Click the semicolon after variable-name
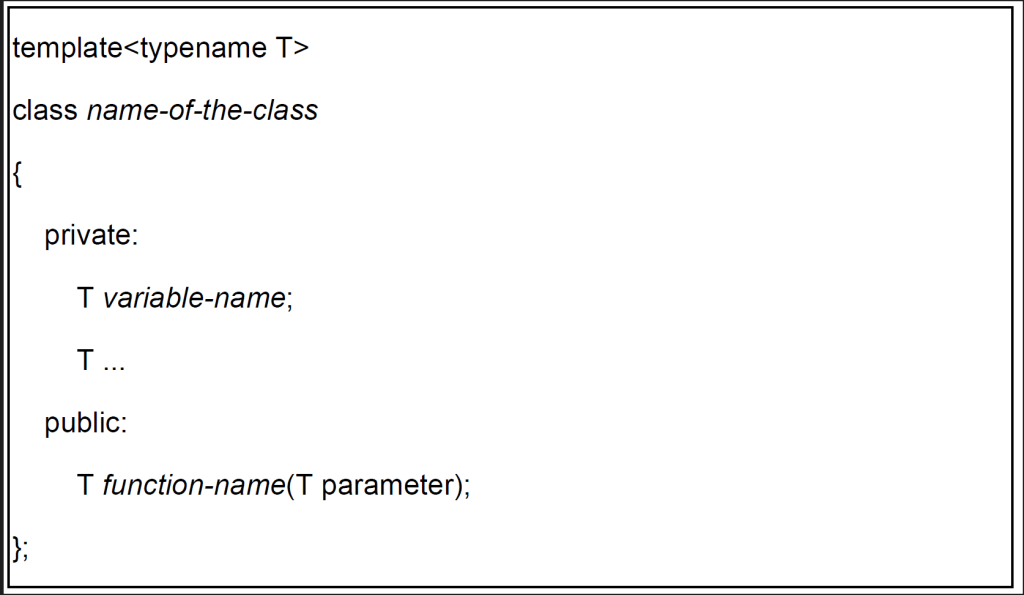 click(289, 300)
